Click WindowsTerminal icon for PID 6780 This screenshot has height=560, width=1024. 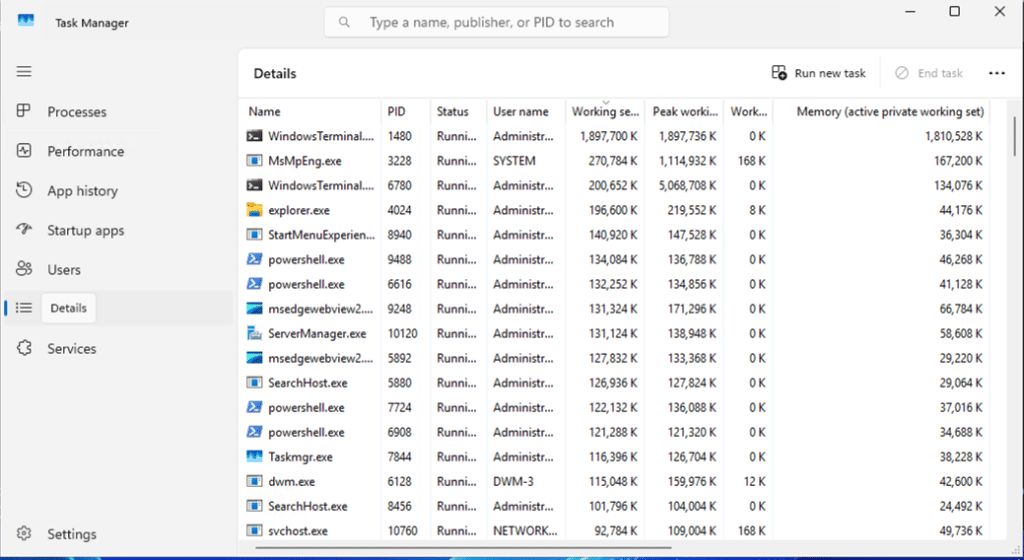254,185
